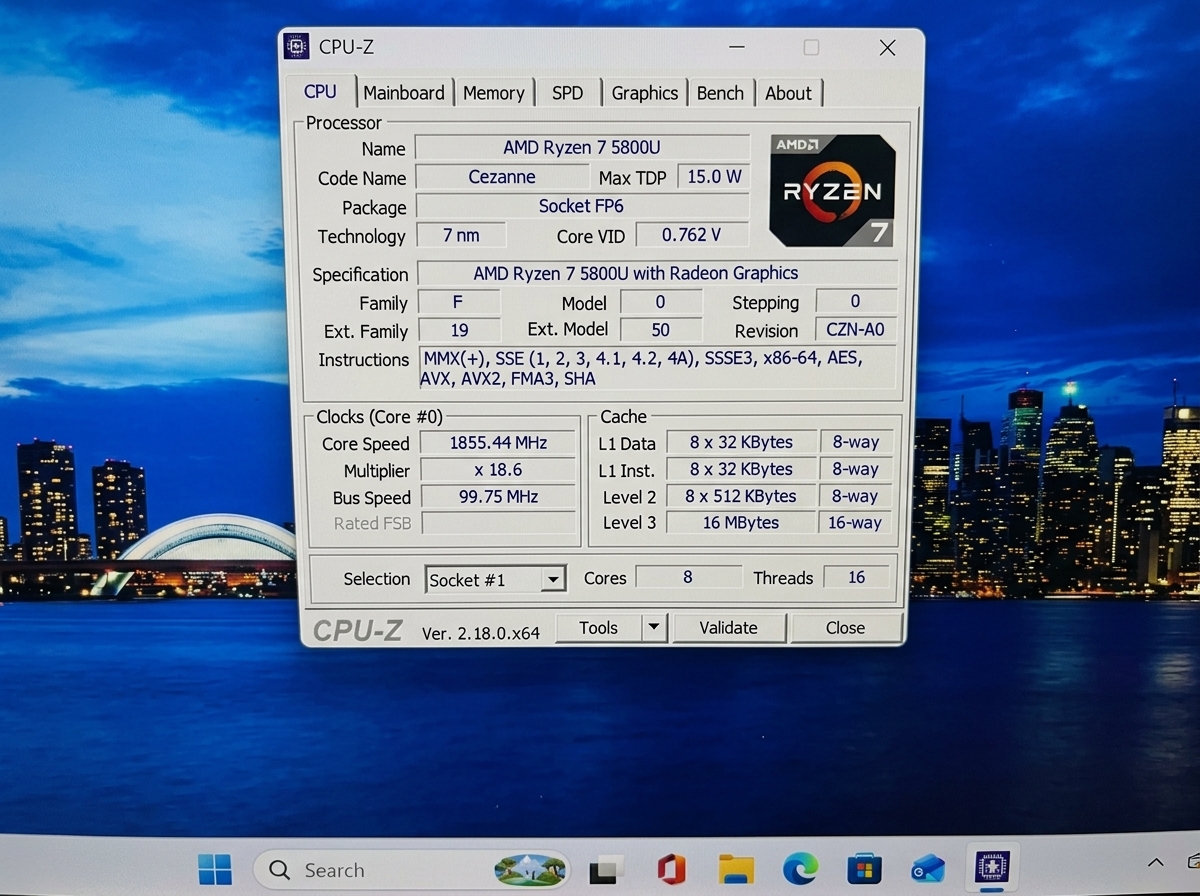Screen dimensions: 1200x896
Task: Click the CPU-Z title bar app icon
Action: pos(297,46)
